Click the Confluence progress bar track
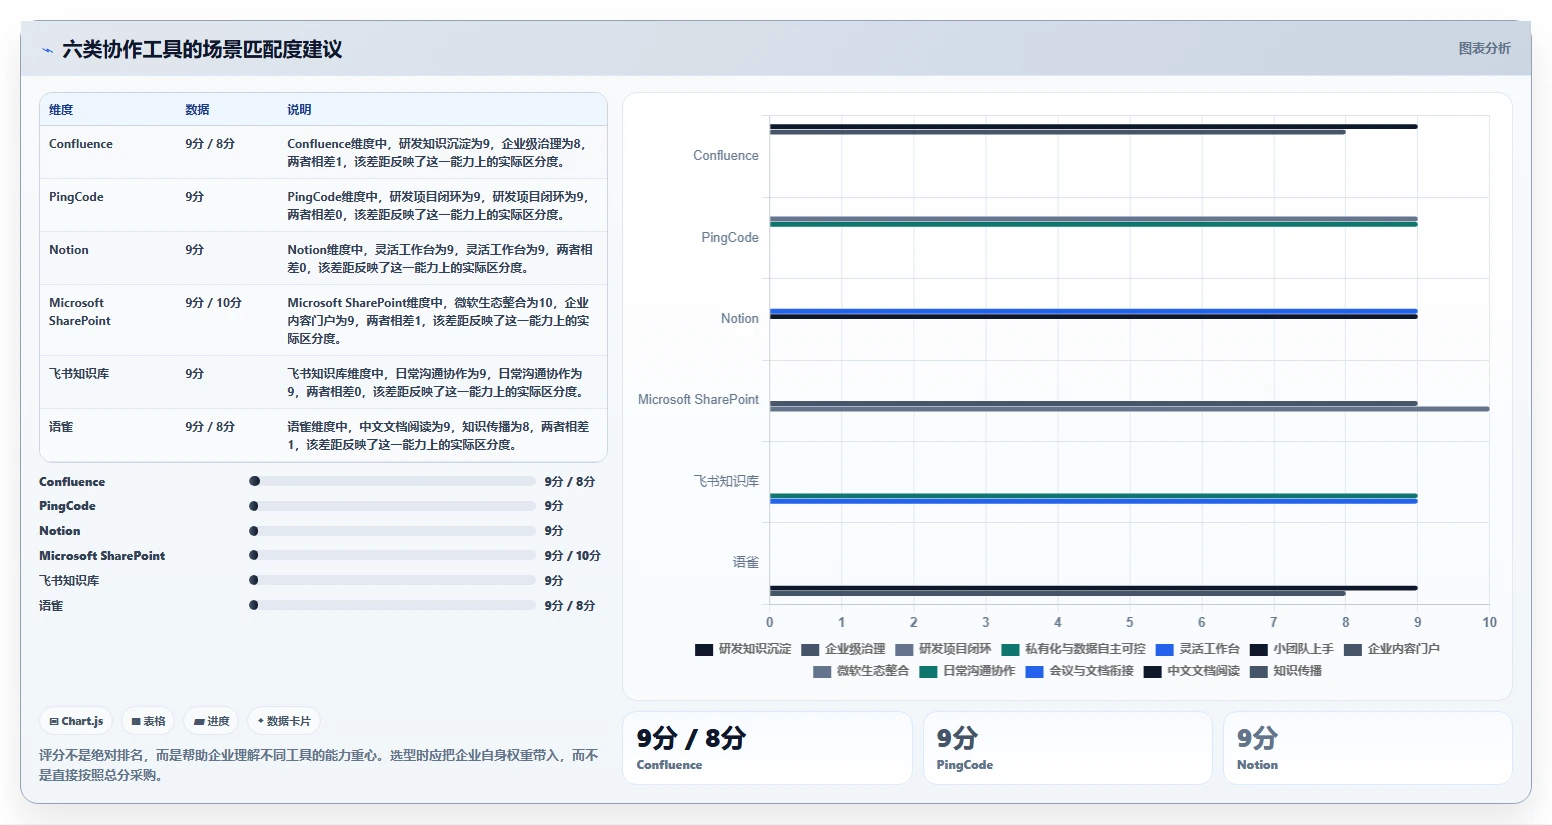The image size is (1552, 825). click(393, 481)
